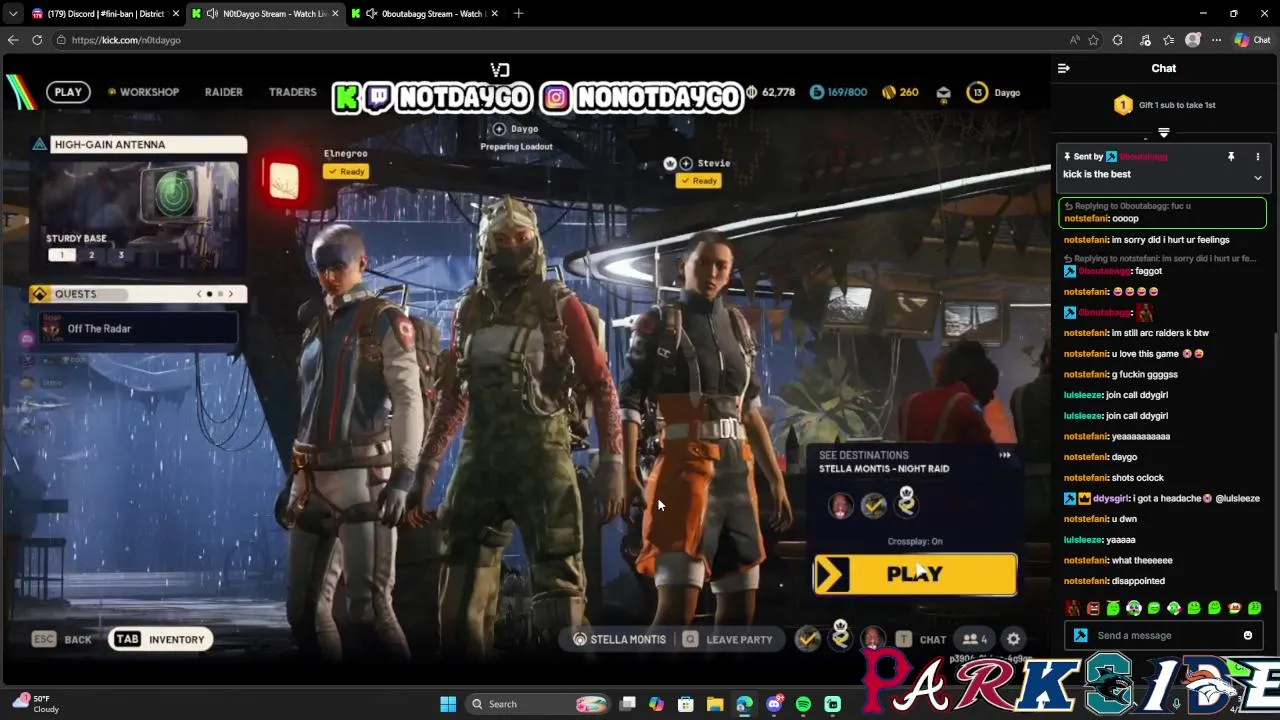1280x720 pixels.
Task: Open the in-game settings gear
Action: pyautogui.click(x=1013, y=639)
